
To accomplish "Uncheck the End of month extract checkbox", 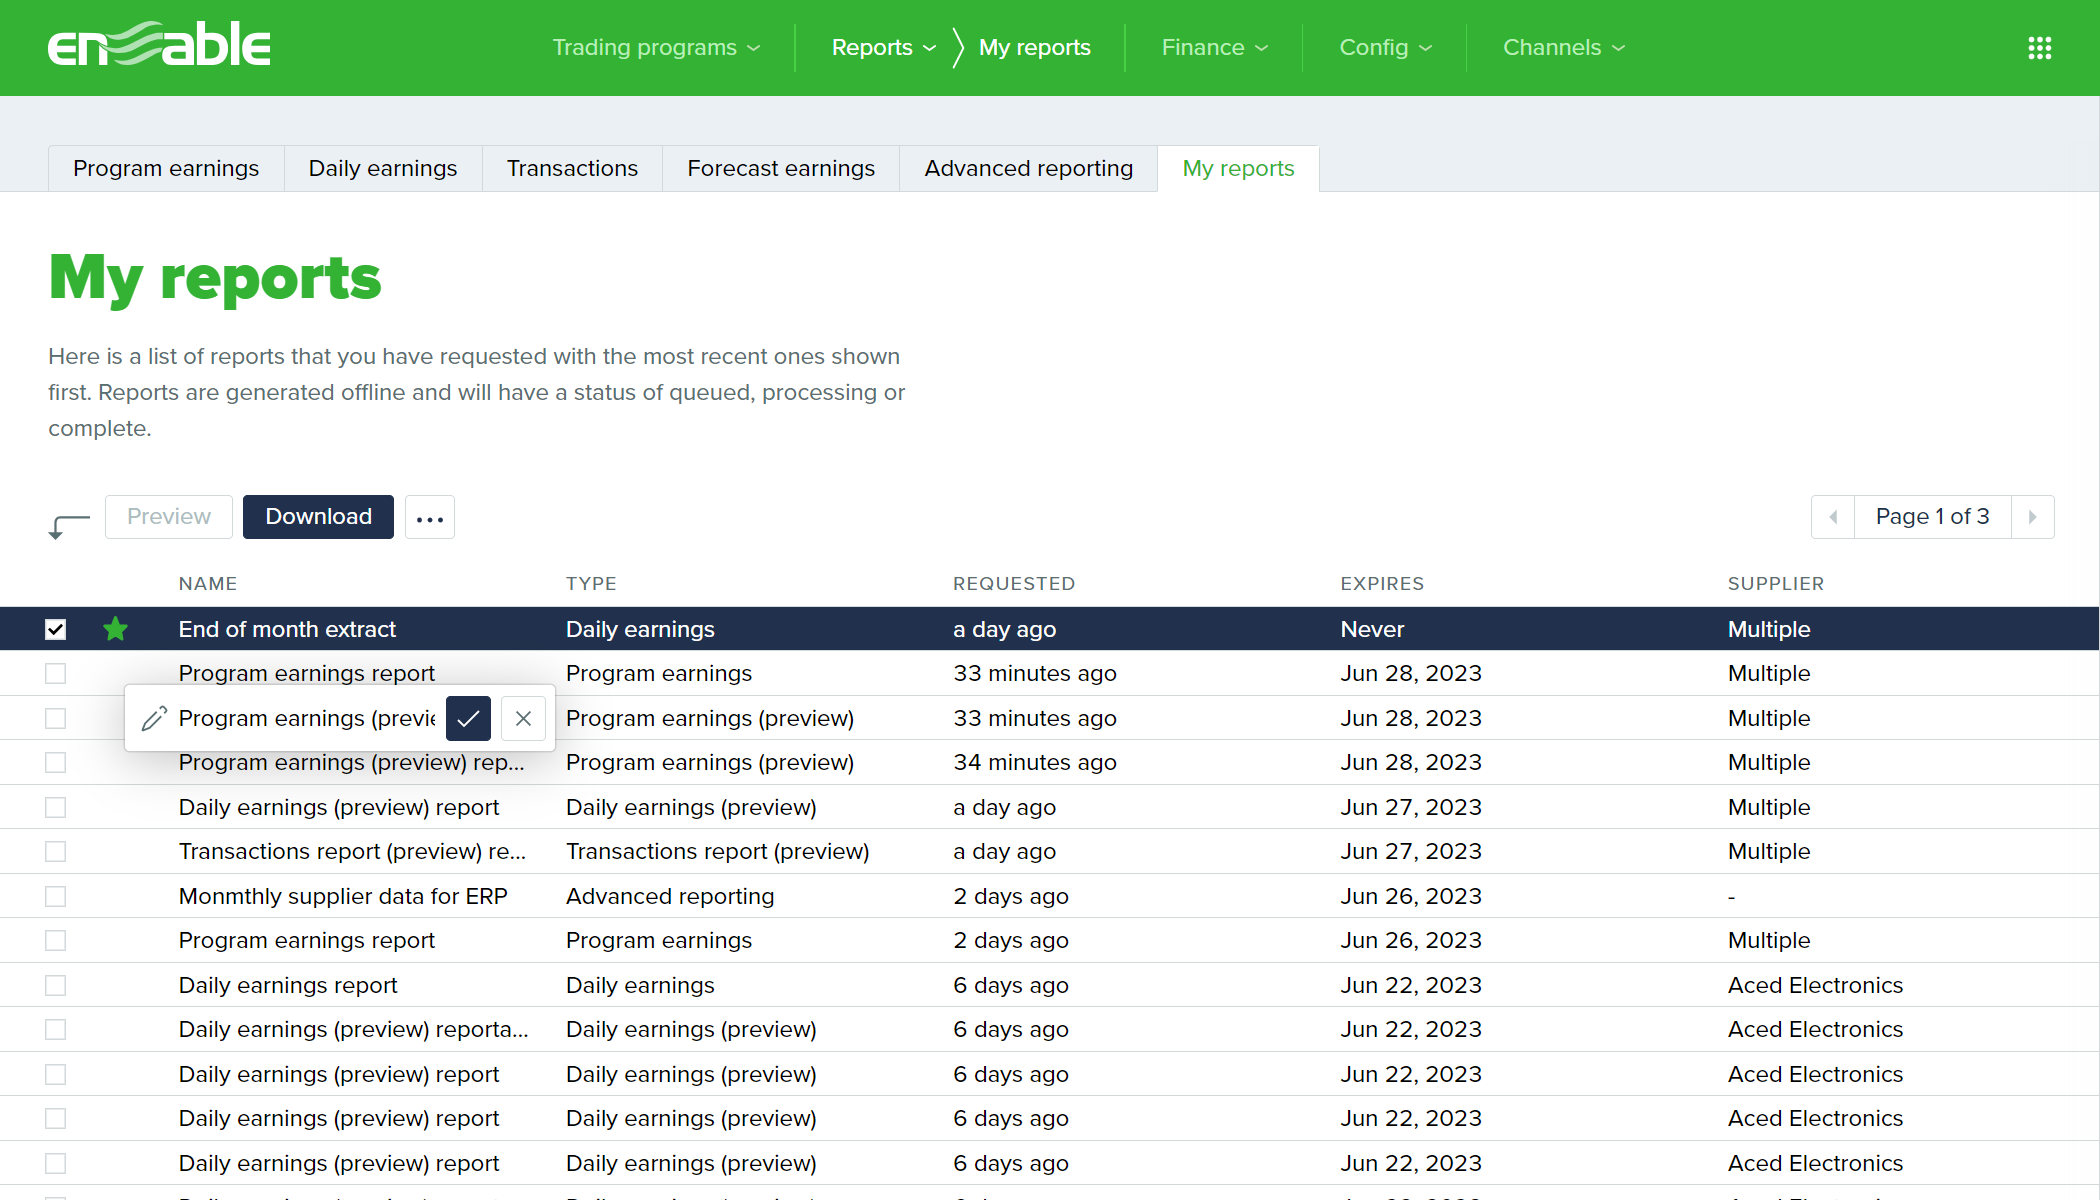I will click(56, 629).
